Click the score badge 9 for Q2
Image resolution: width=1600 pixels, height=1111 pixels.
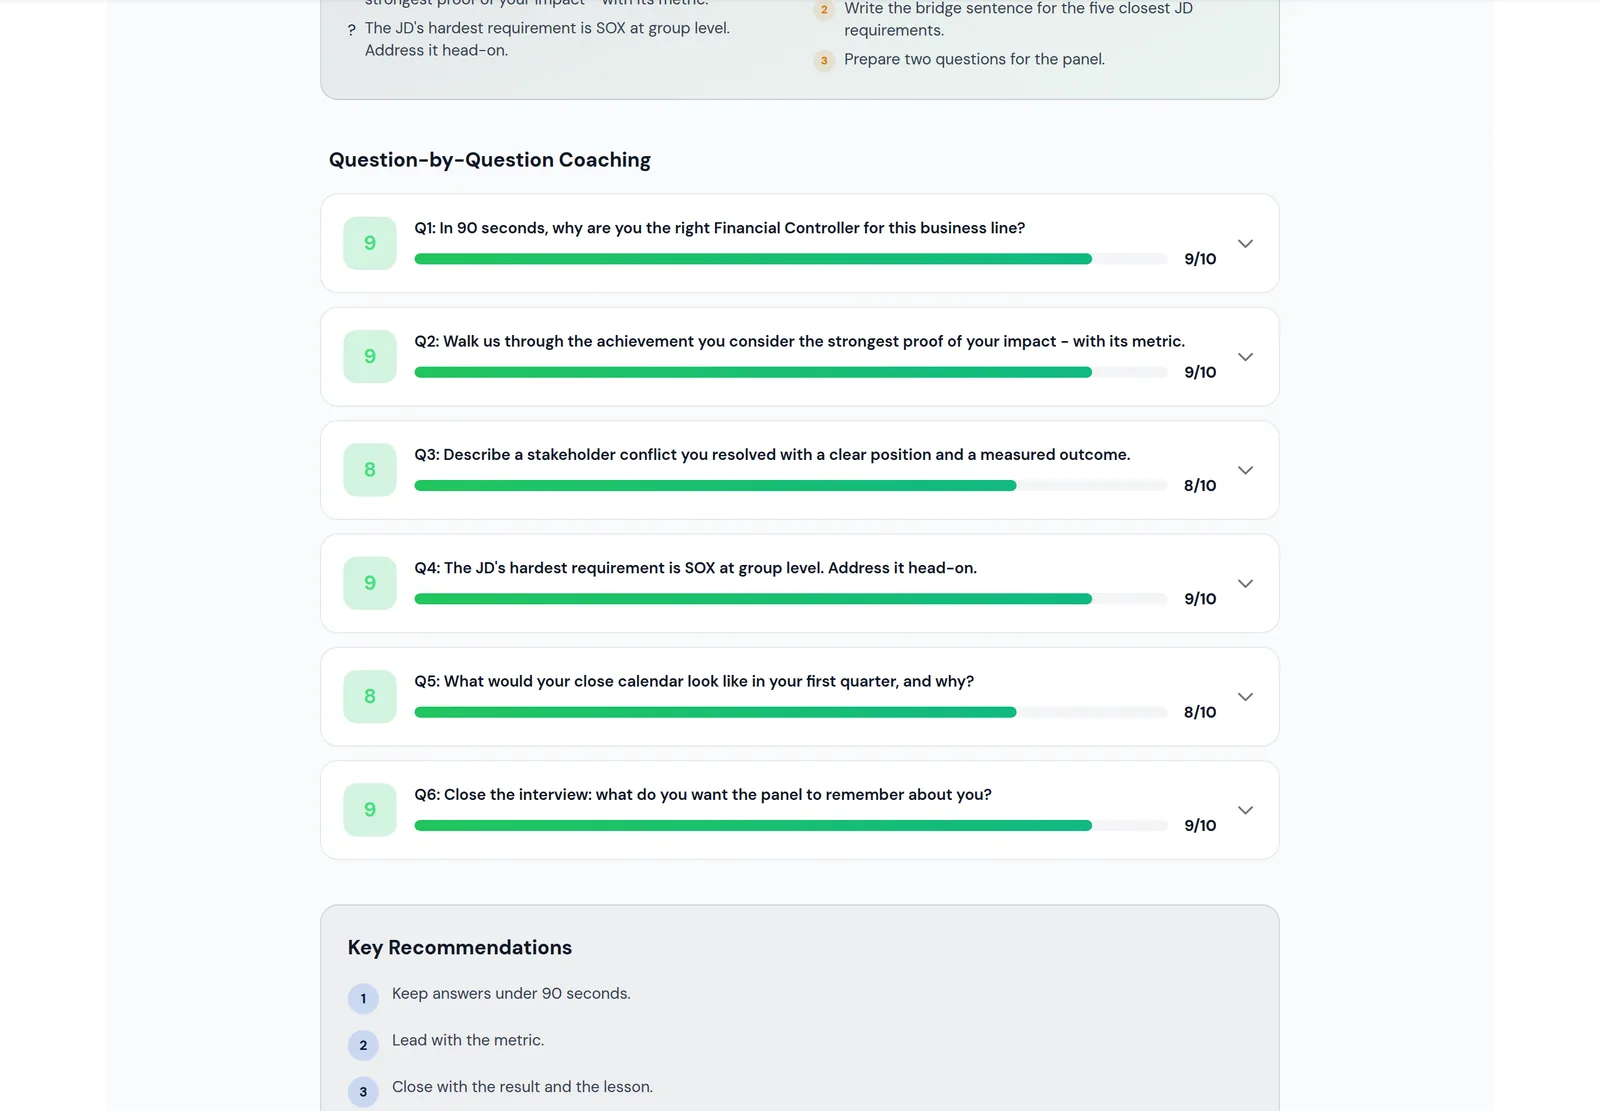[370, 357]
